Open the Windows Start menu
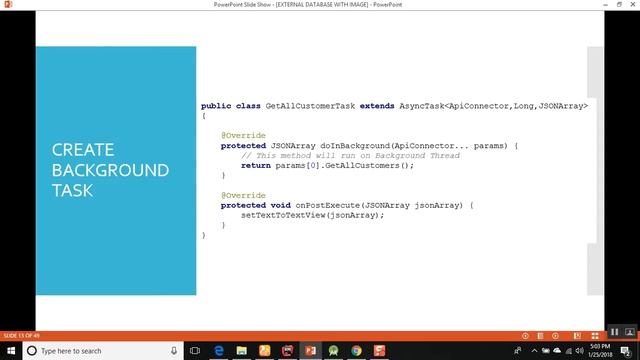Screen dimensions: 640x360 click(x=11, y=351)
